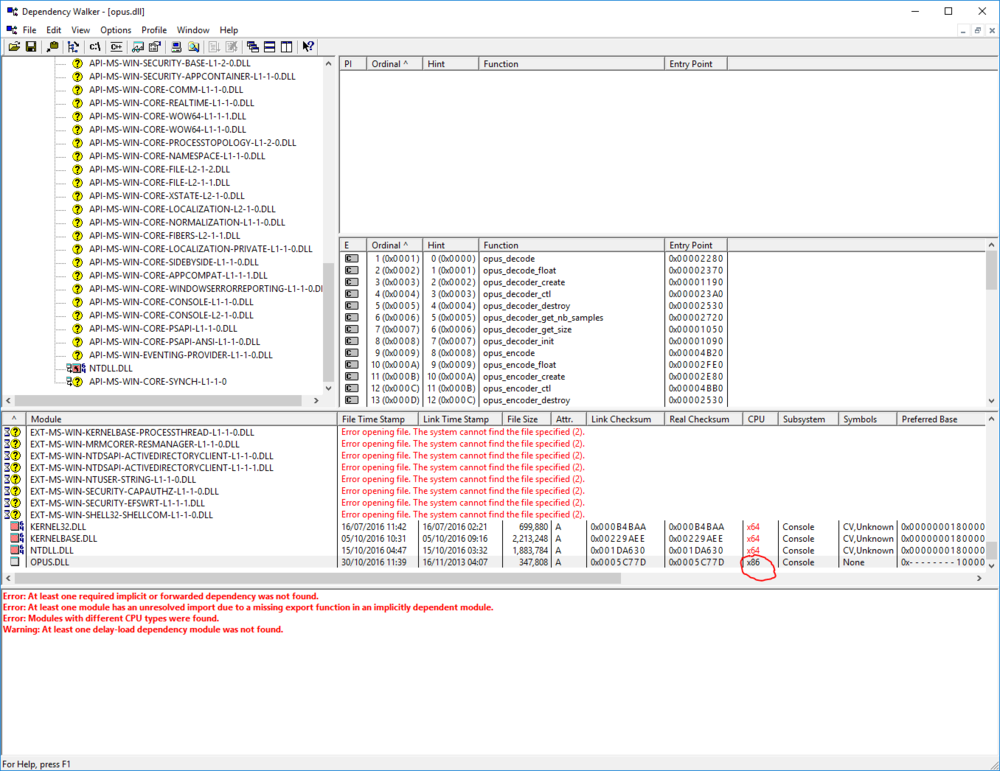
Task: Open the Profile menu
Action: pyautogui.click(x=154, y=29)
